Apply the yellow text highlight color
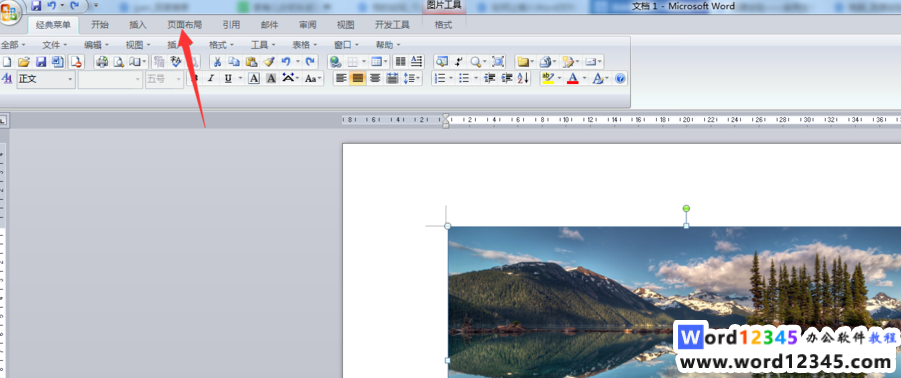Screen dimensions: 901x378 click(548, 78)
